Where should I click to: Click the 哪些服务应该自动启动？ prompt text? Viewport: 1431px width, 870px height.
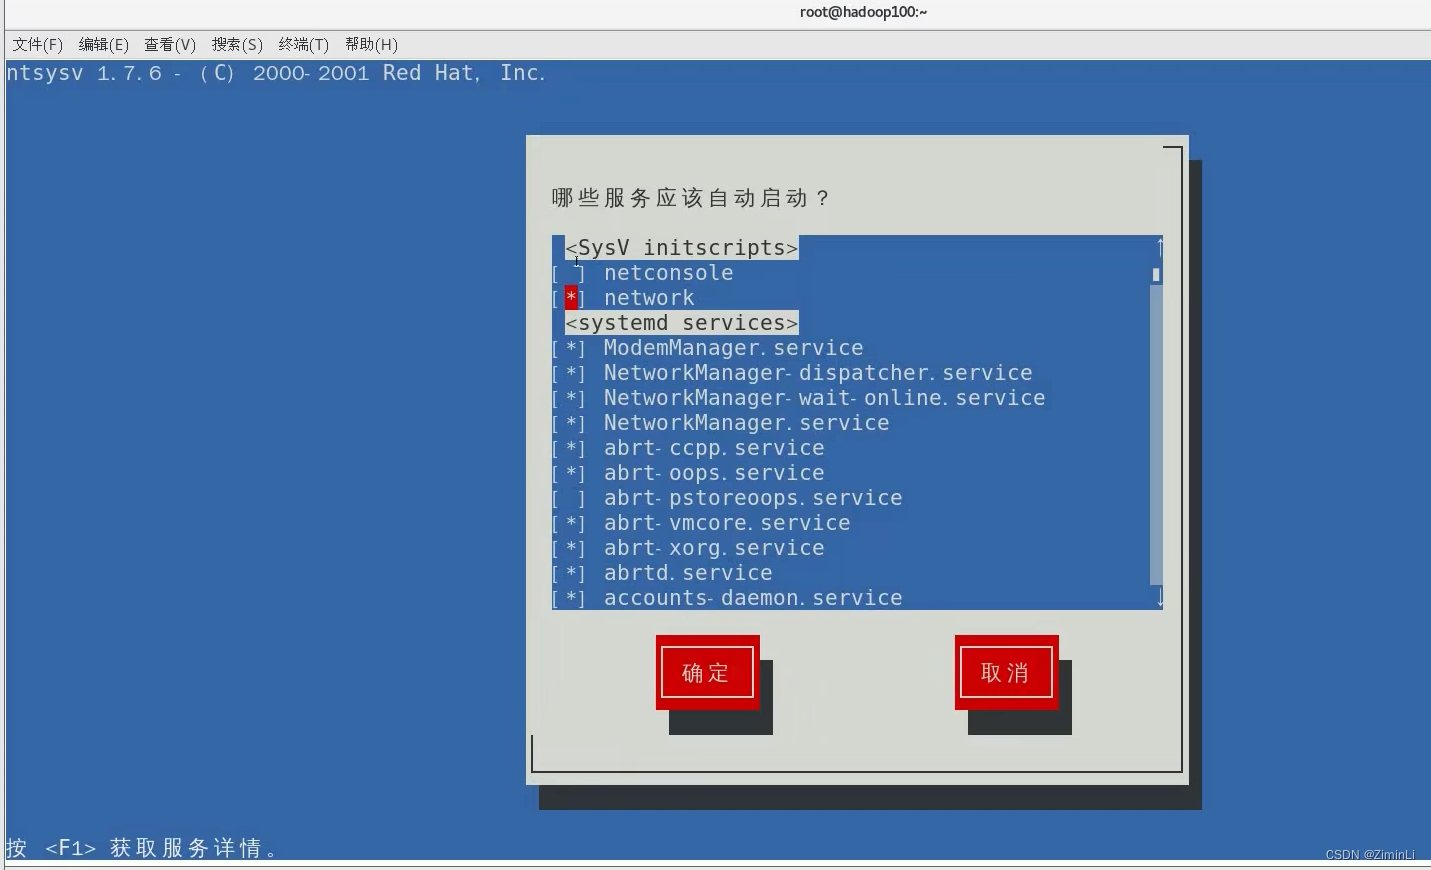(x=691, y=198)
